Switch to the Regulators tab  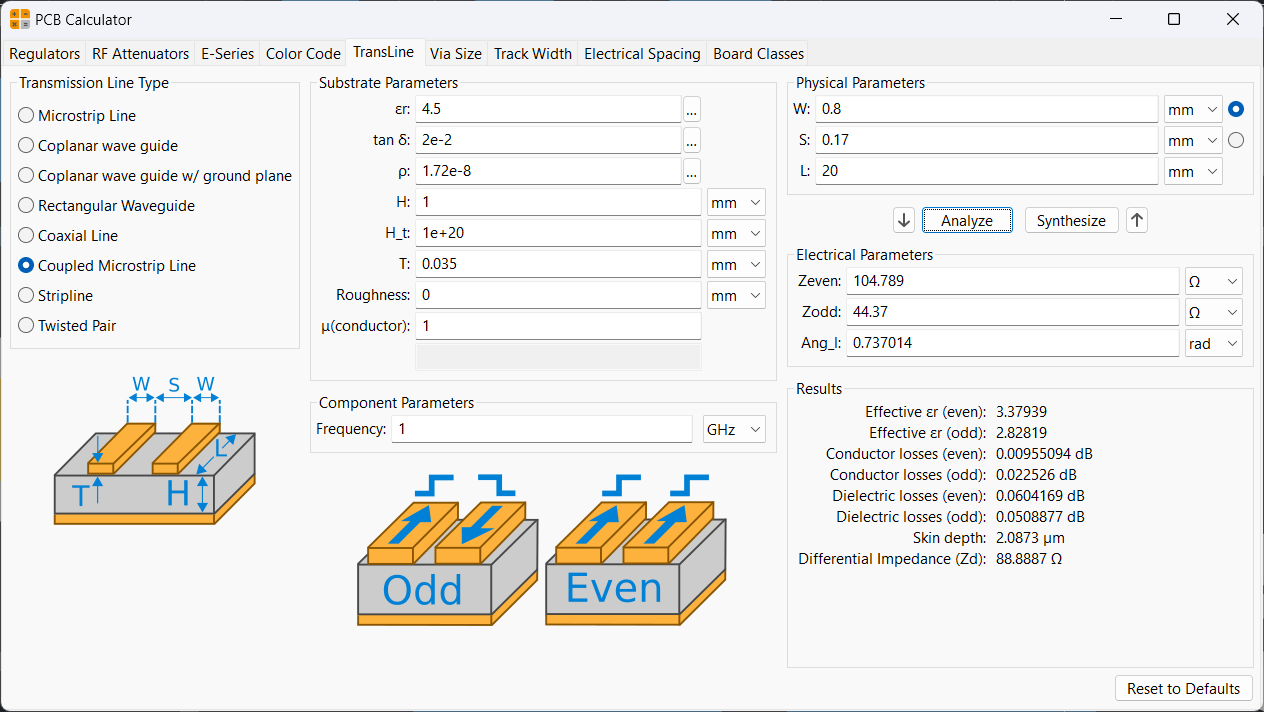point(44,54)
